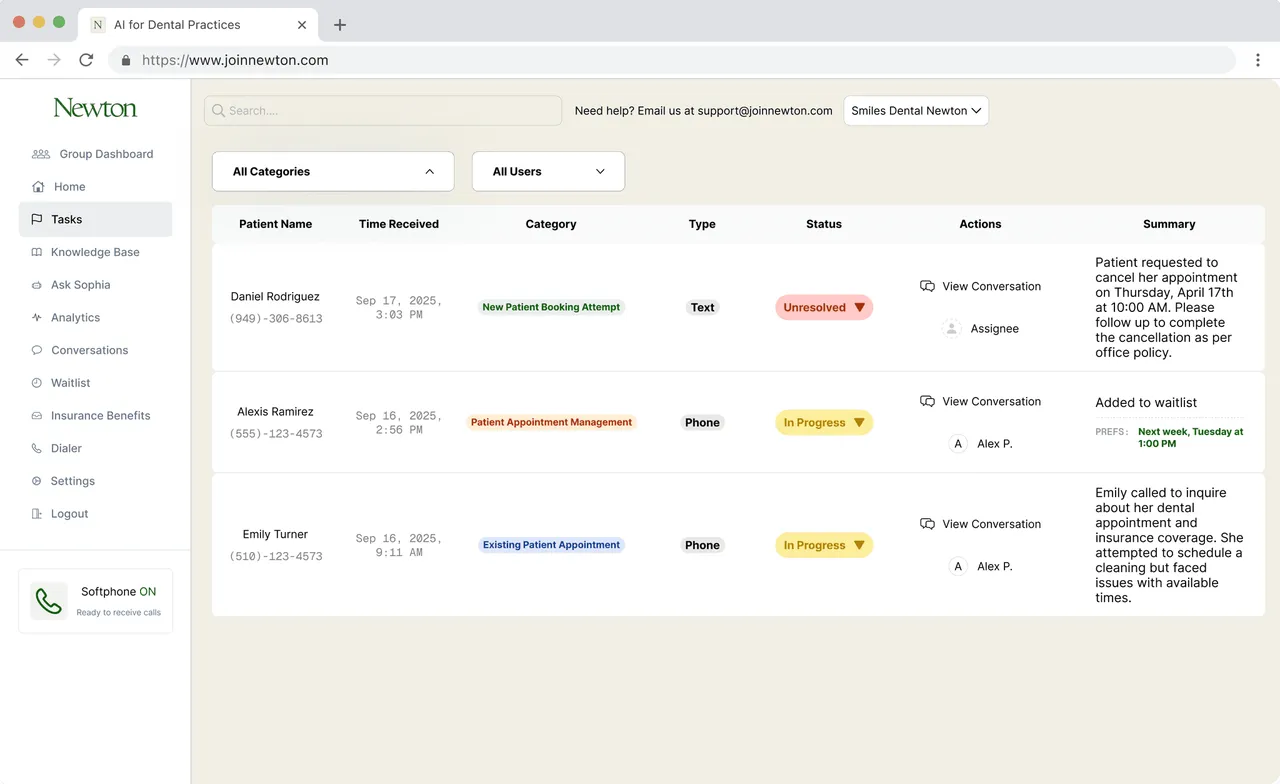This screenshot has width=1280, height=784.
Task: Click the Knowledge Base book icon
Action: pyautogui.click(x=37, y=252)
